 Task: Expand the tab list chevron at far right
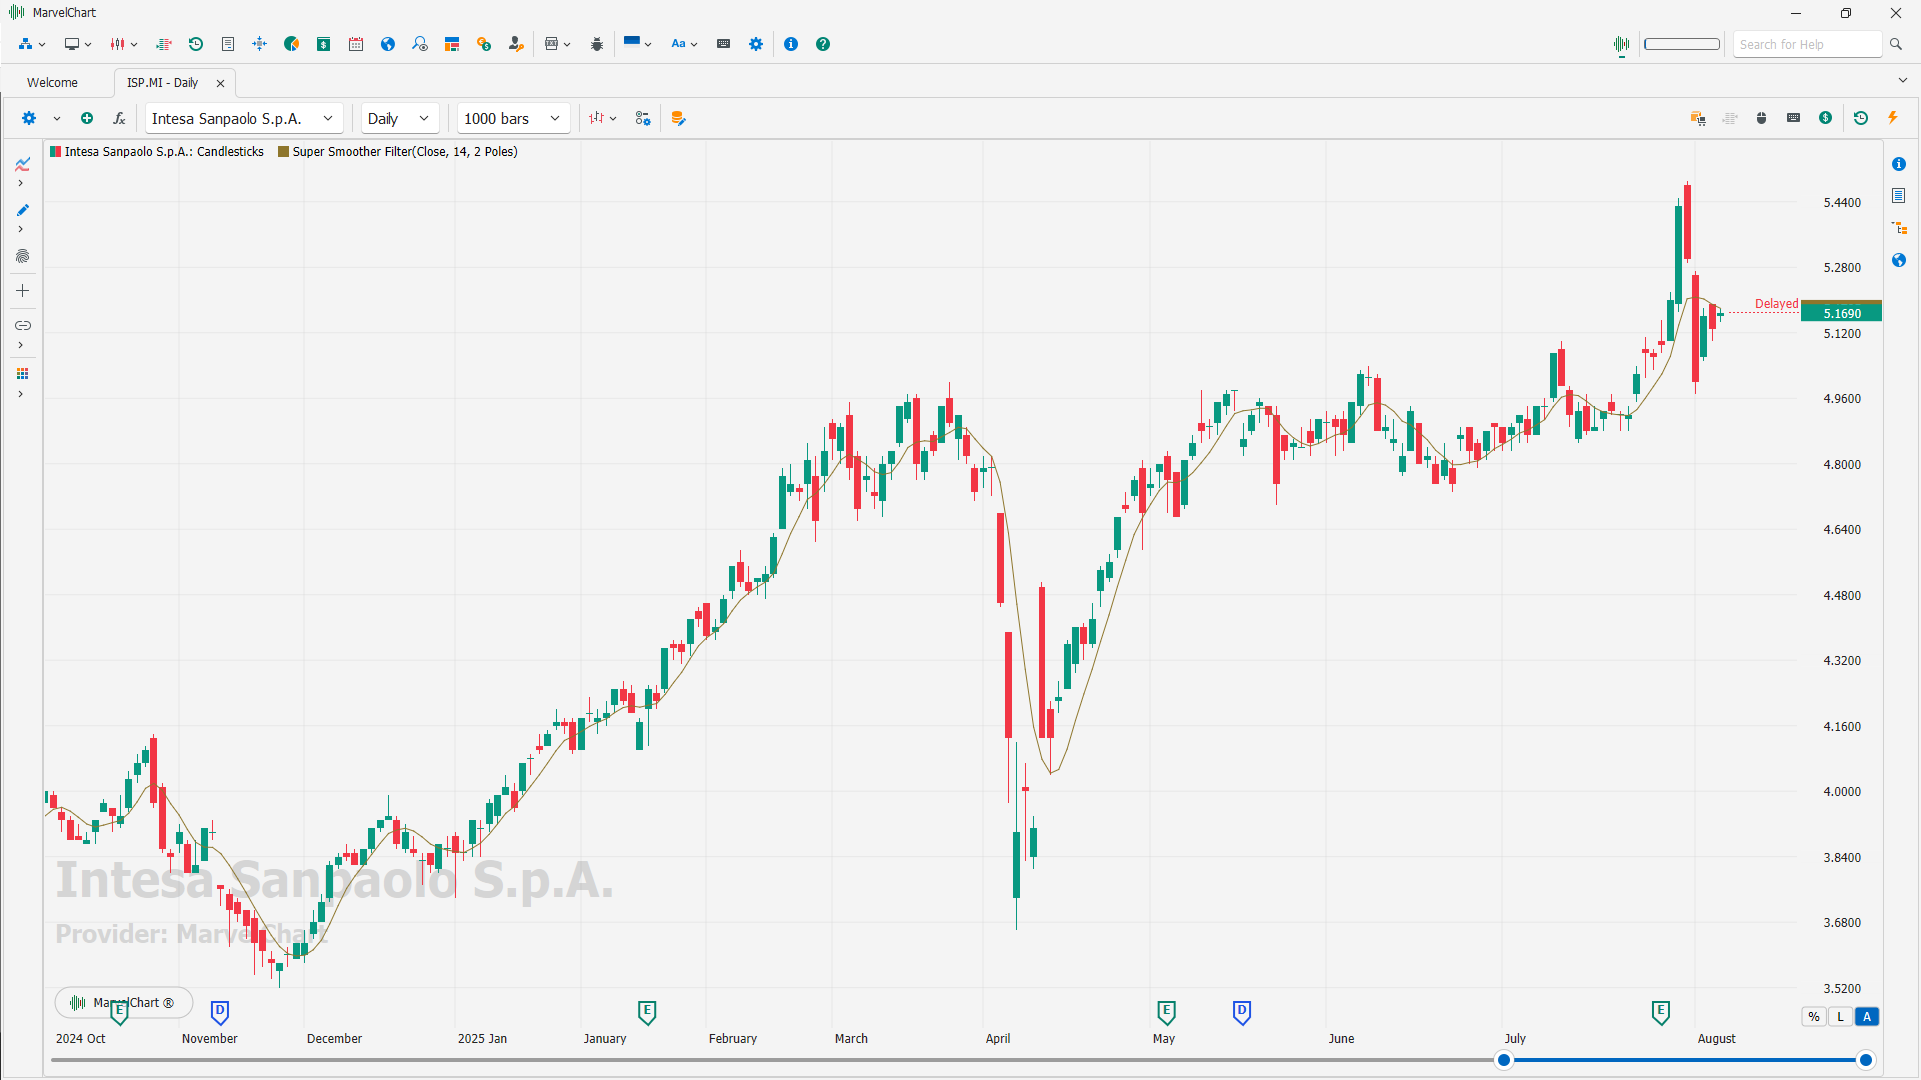(1902, 80)
